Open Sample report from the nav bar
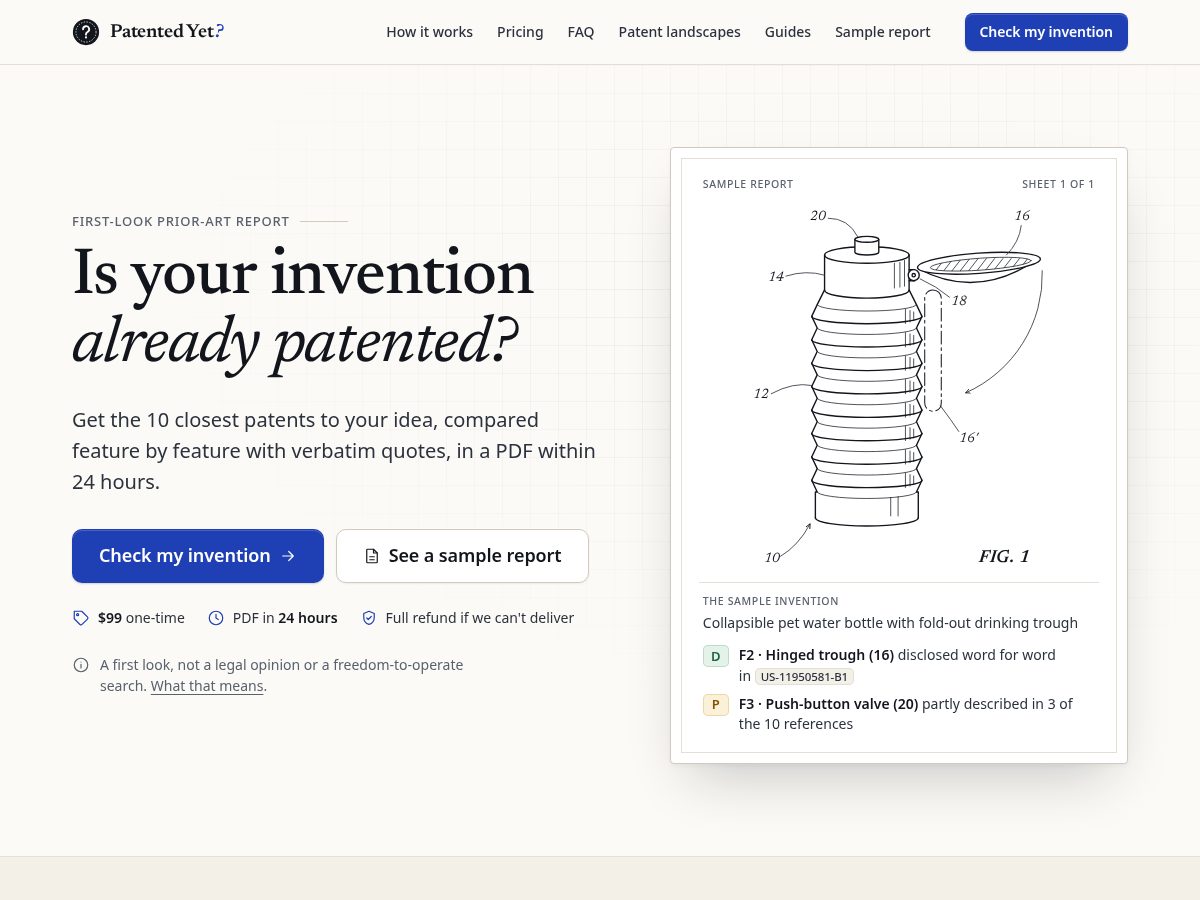The width and height of the screenshot is (1200, 900). (882, 32)
